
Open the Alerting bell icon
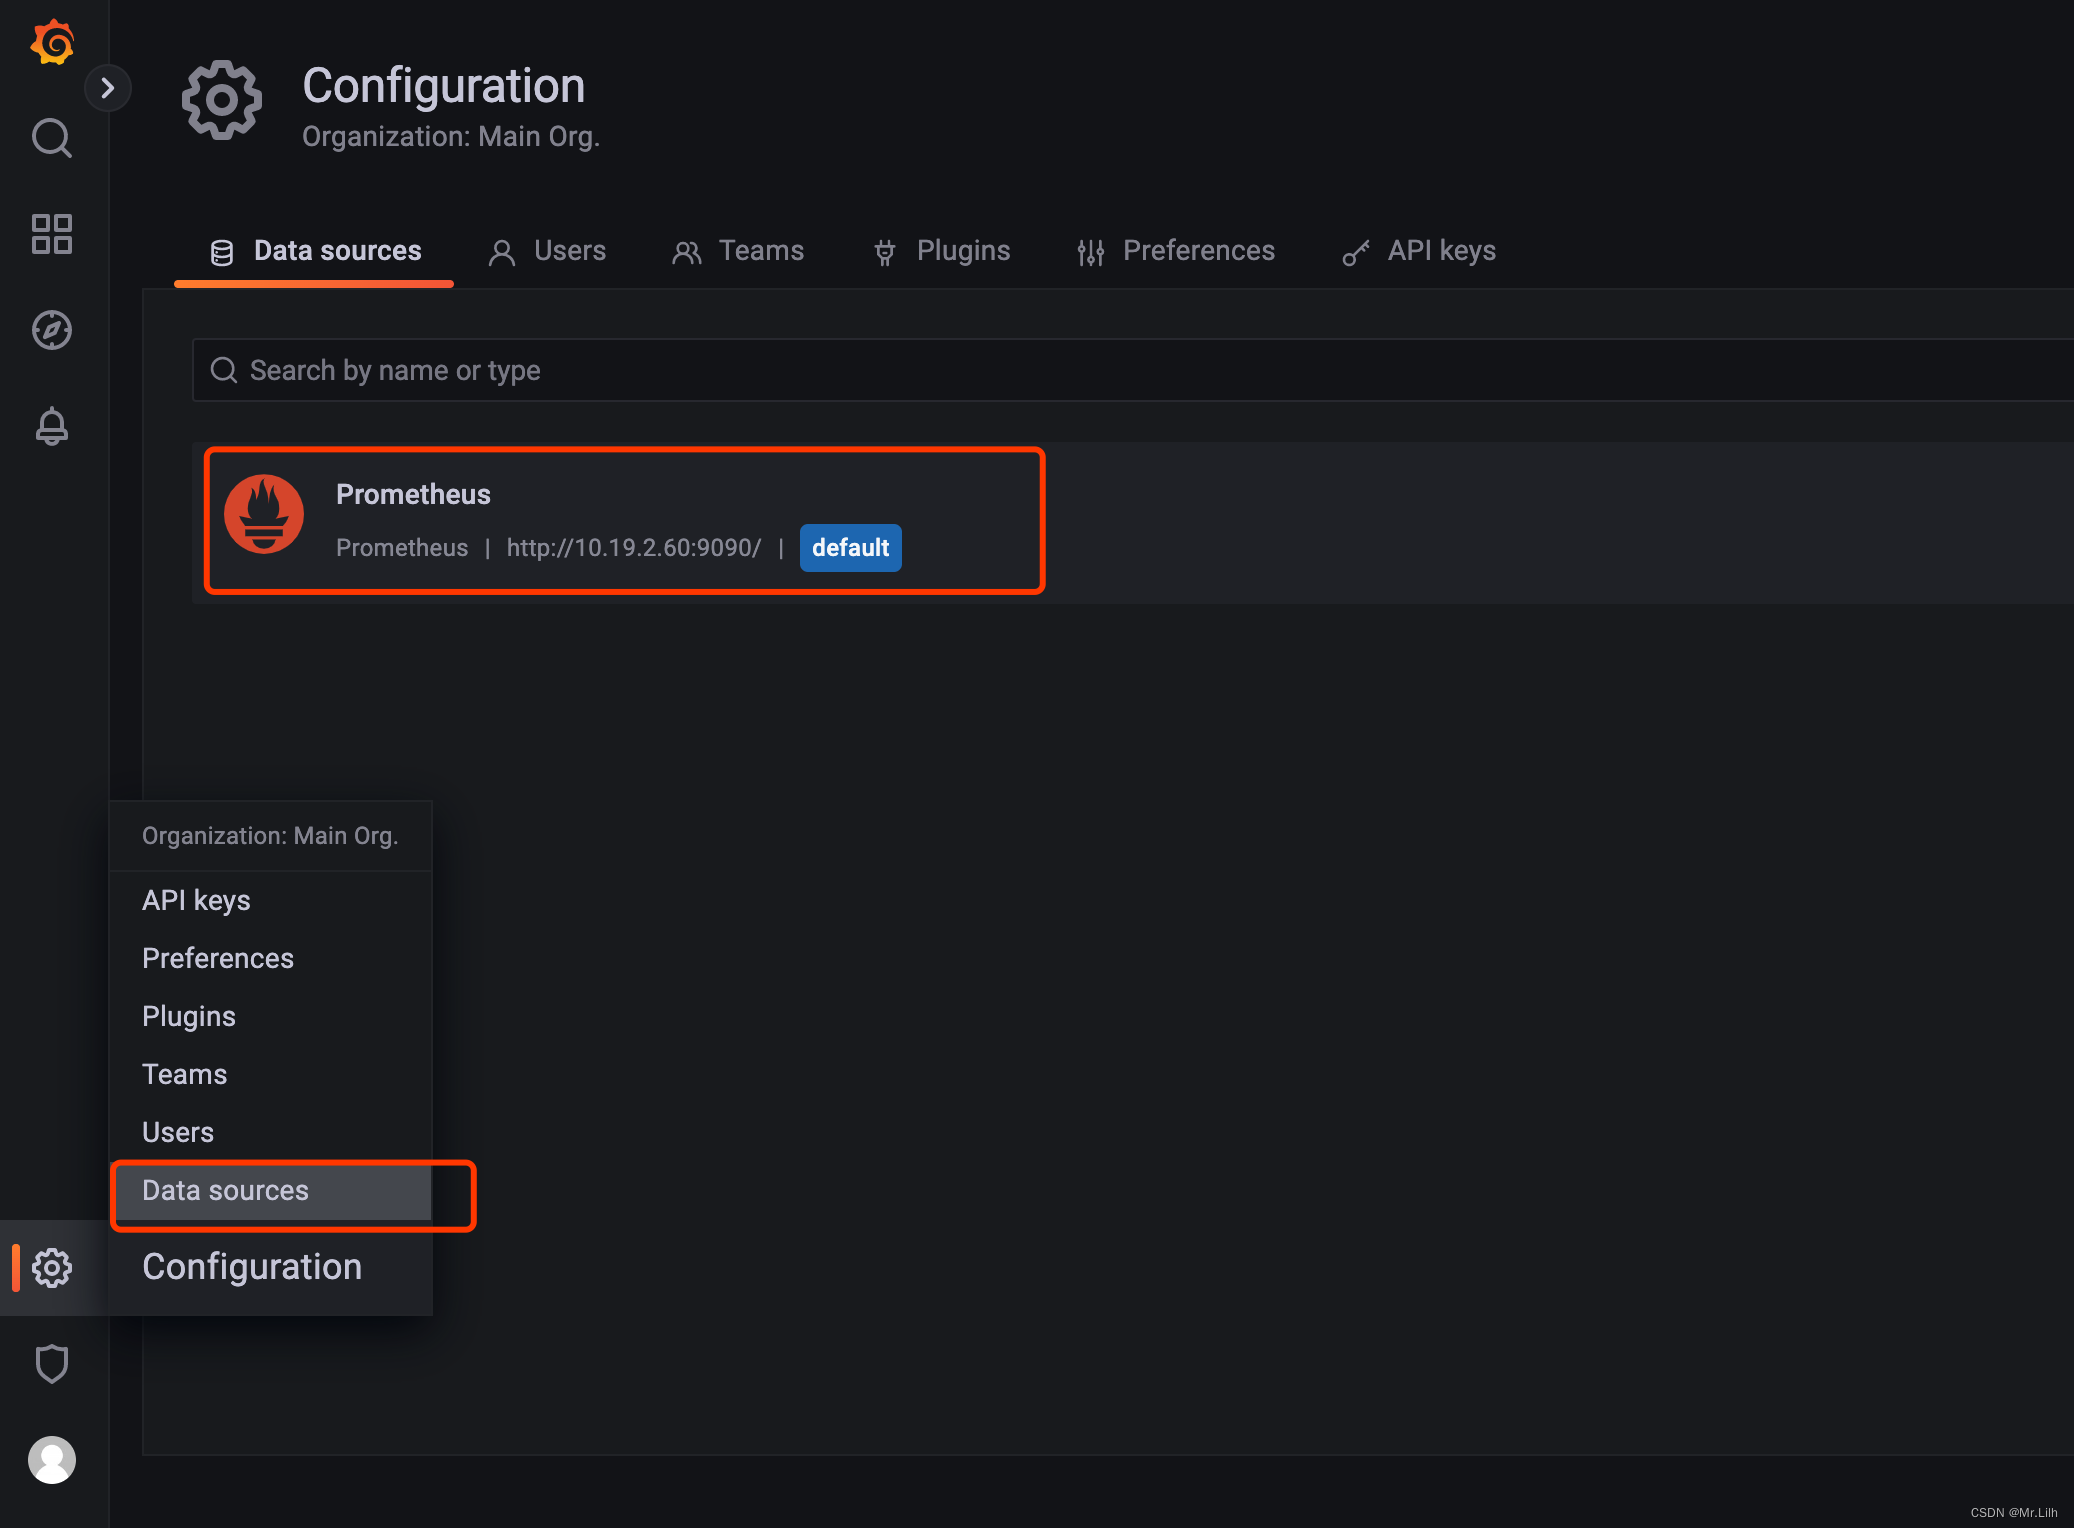[52, 427]
